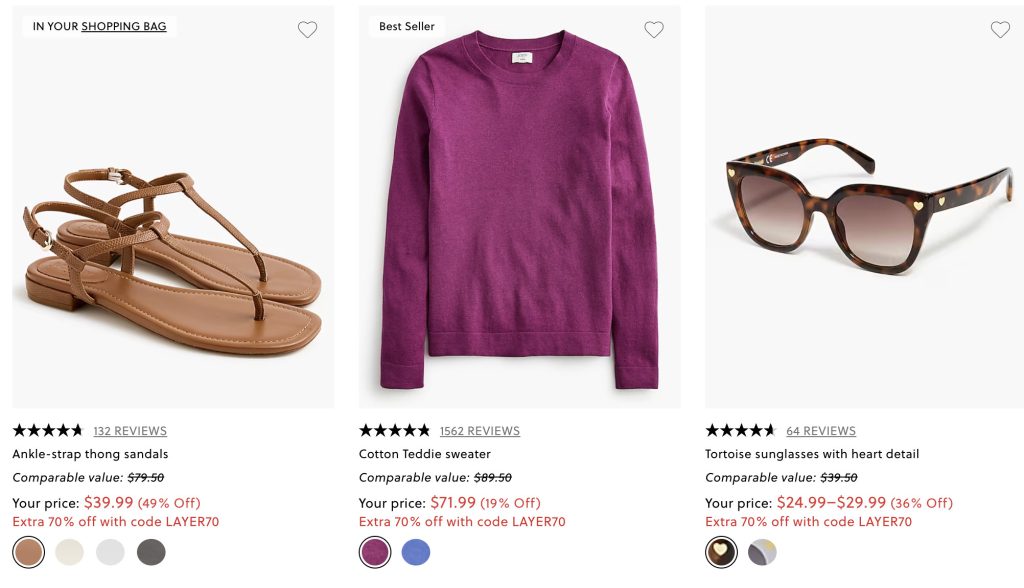The width and height of the screenshot is (1024, 588).
Task: Open the Ankle-strap thong sandals product title
Action: 90,454
